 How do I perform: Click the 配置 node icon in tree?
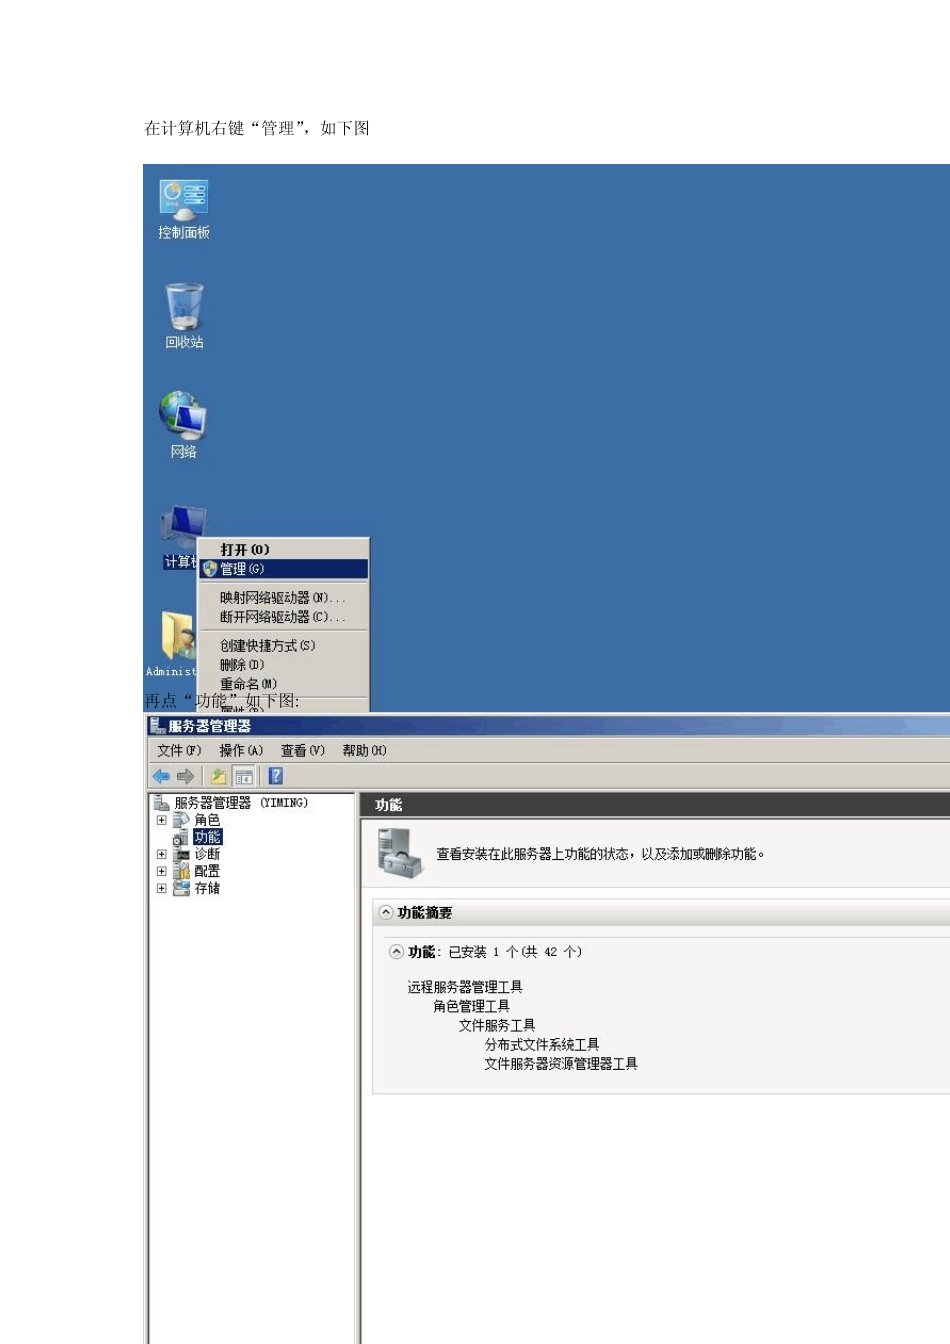[x=181, y=871]
